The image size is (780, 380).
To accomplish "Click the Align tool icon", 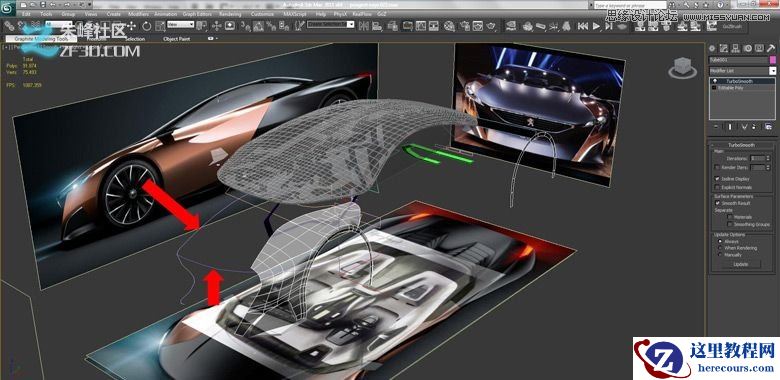I will click(378, 25).
